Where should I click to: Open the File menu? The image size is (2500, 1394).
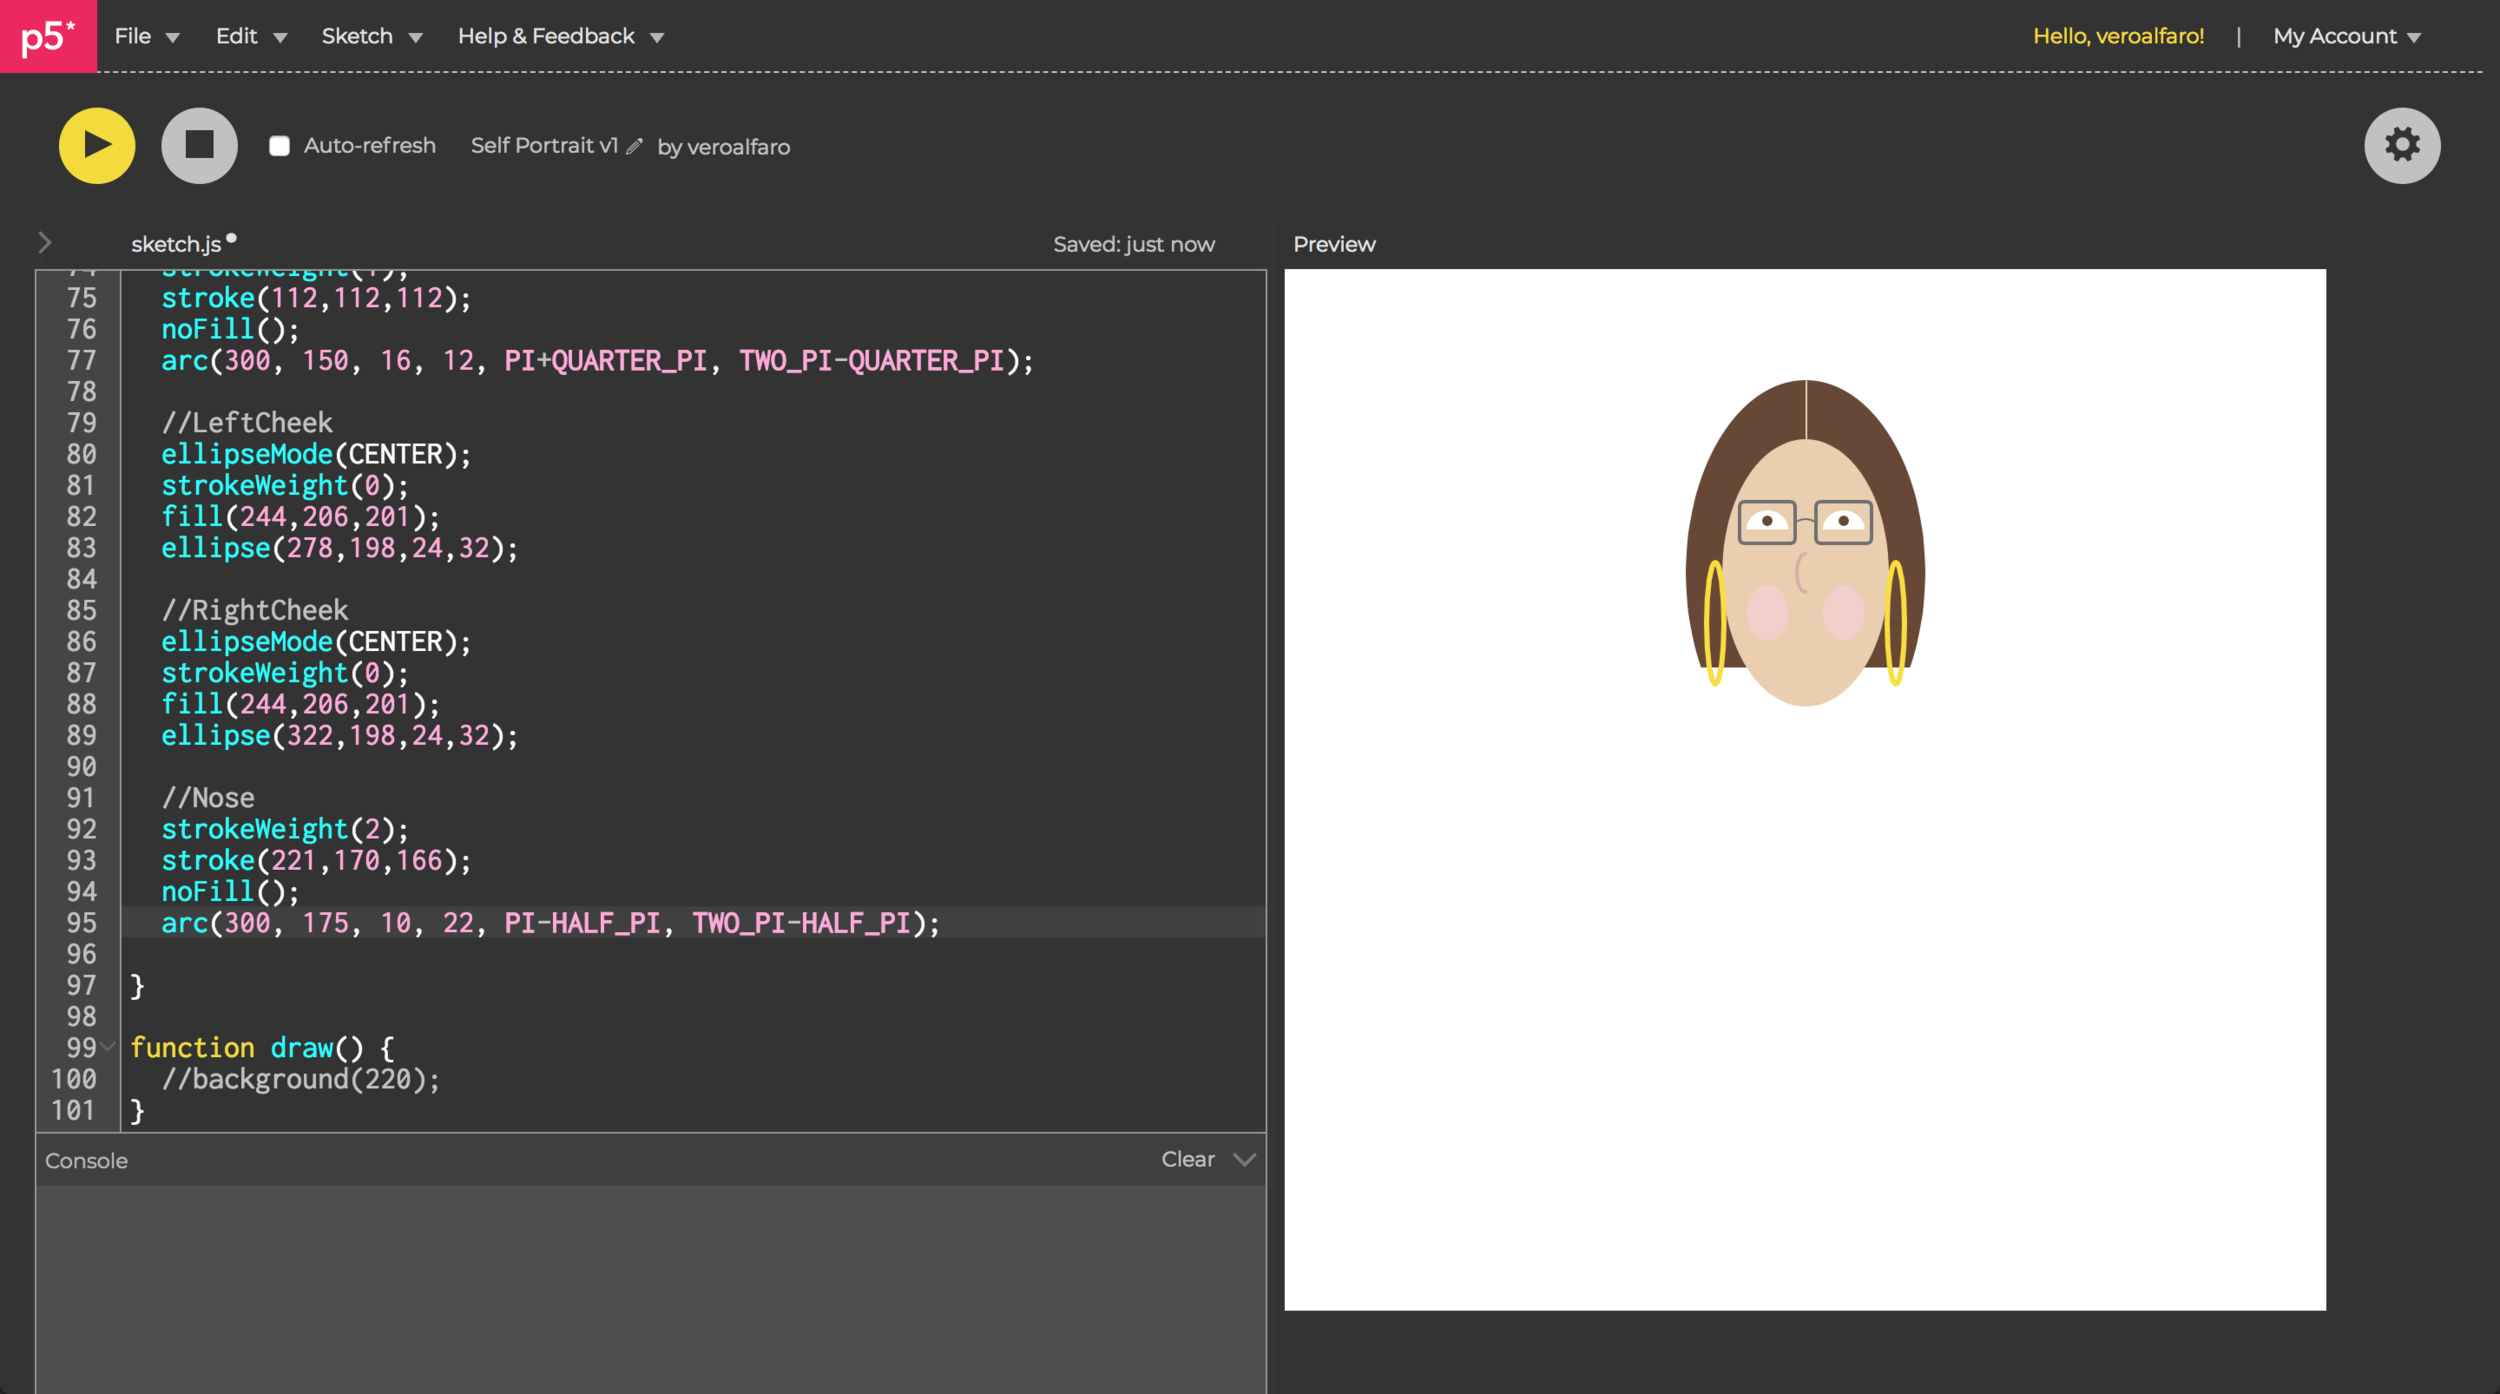(132, 36)
